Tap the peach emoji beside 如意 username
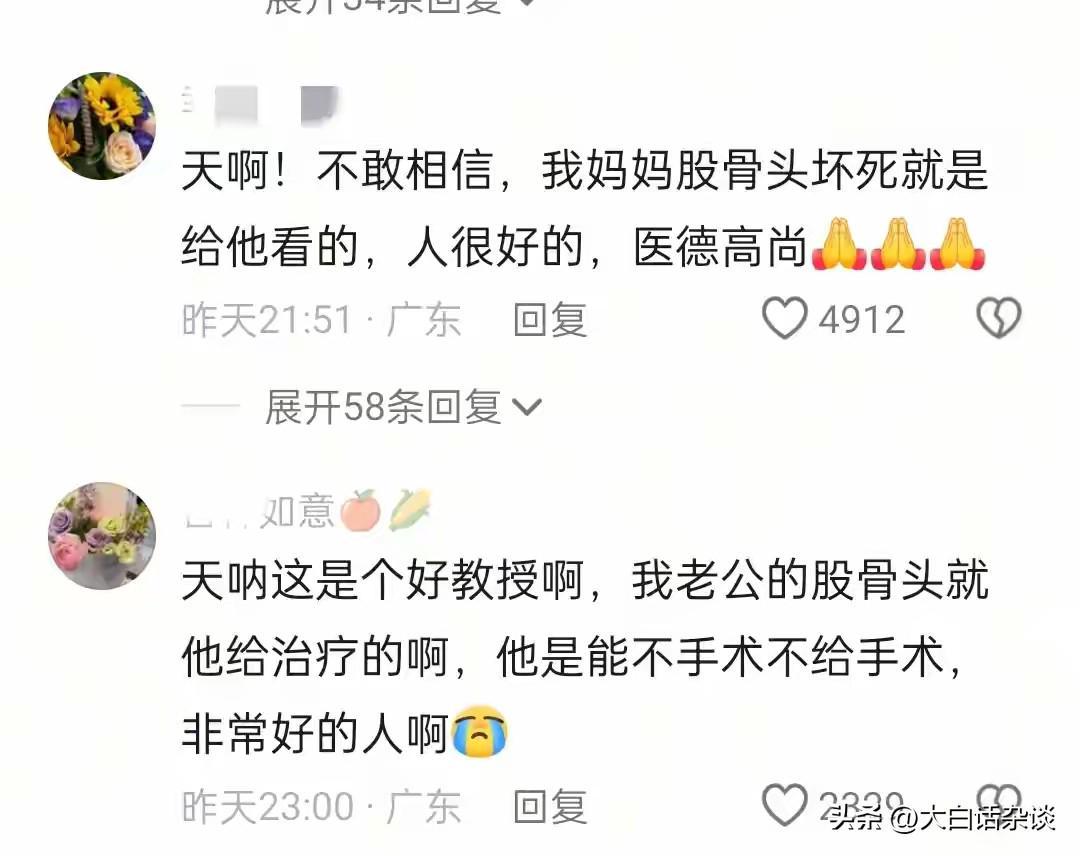The width and height of the screenshot is (1080, 856). click(x=360, y=511)
